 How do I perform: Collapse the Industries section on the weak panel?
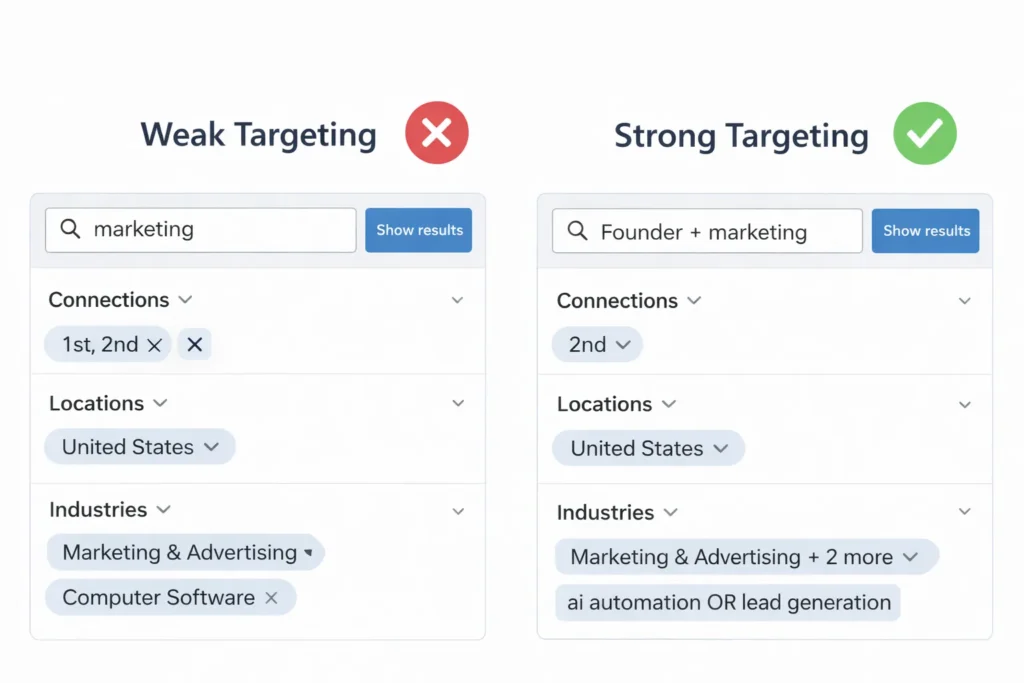[458, 510]
